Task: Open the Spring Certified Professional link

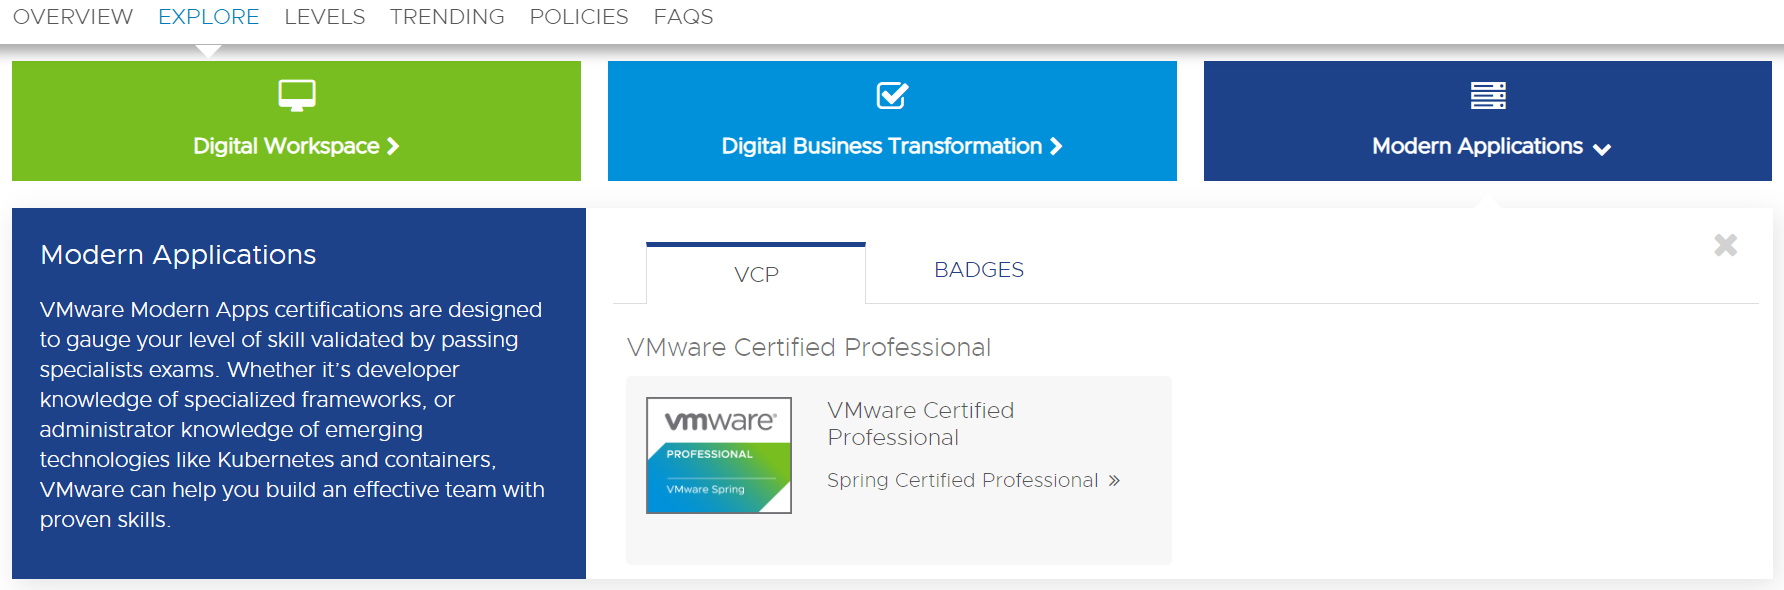Action: click(962, 481)
